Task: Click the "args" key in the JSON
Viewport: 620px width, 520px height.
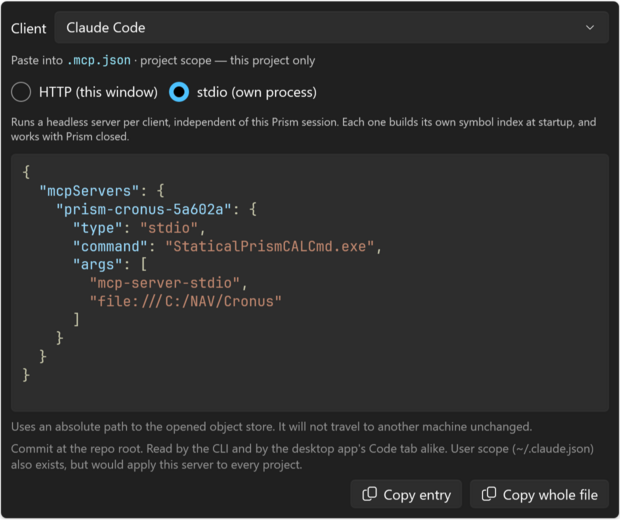Action: point(97,265)
